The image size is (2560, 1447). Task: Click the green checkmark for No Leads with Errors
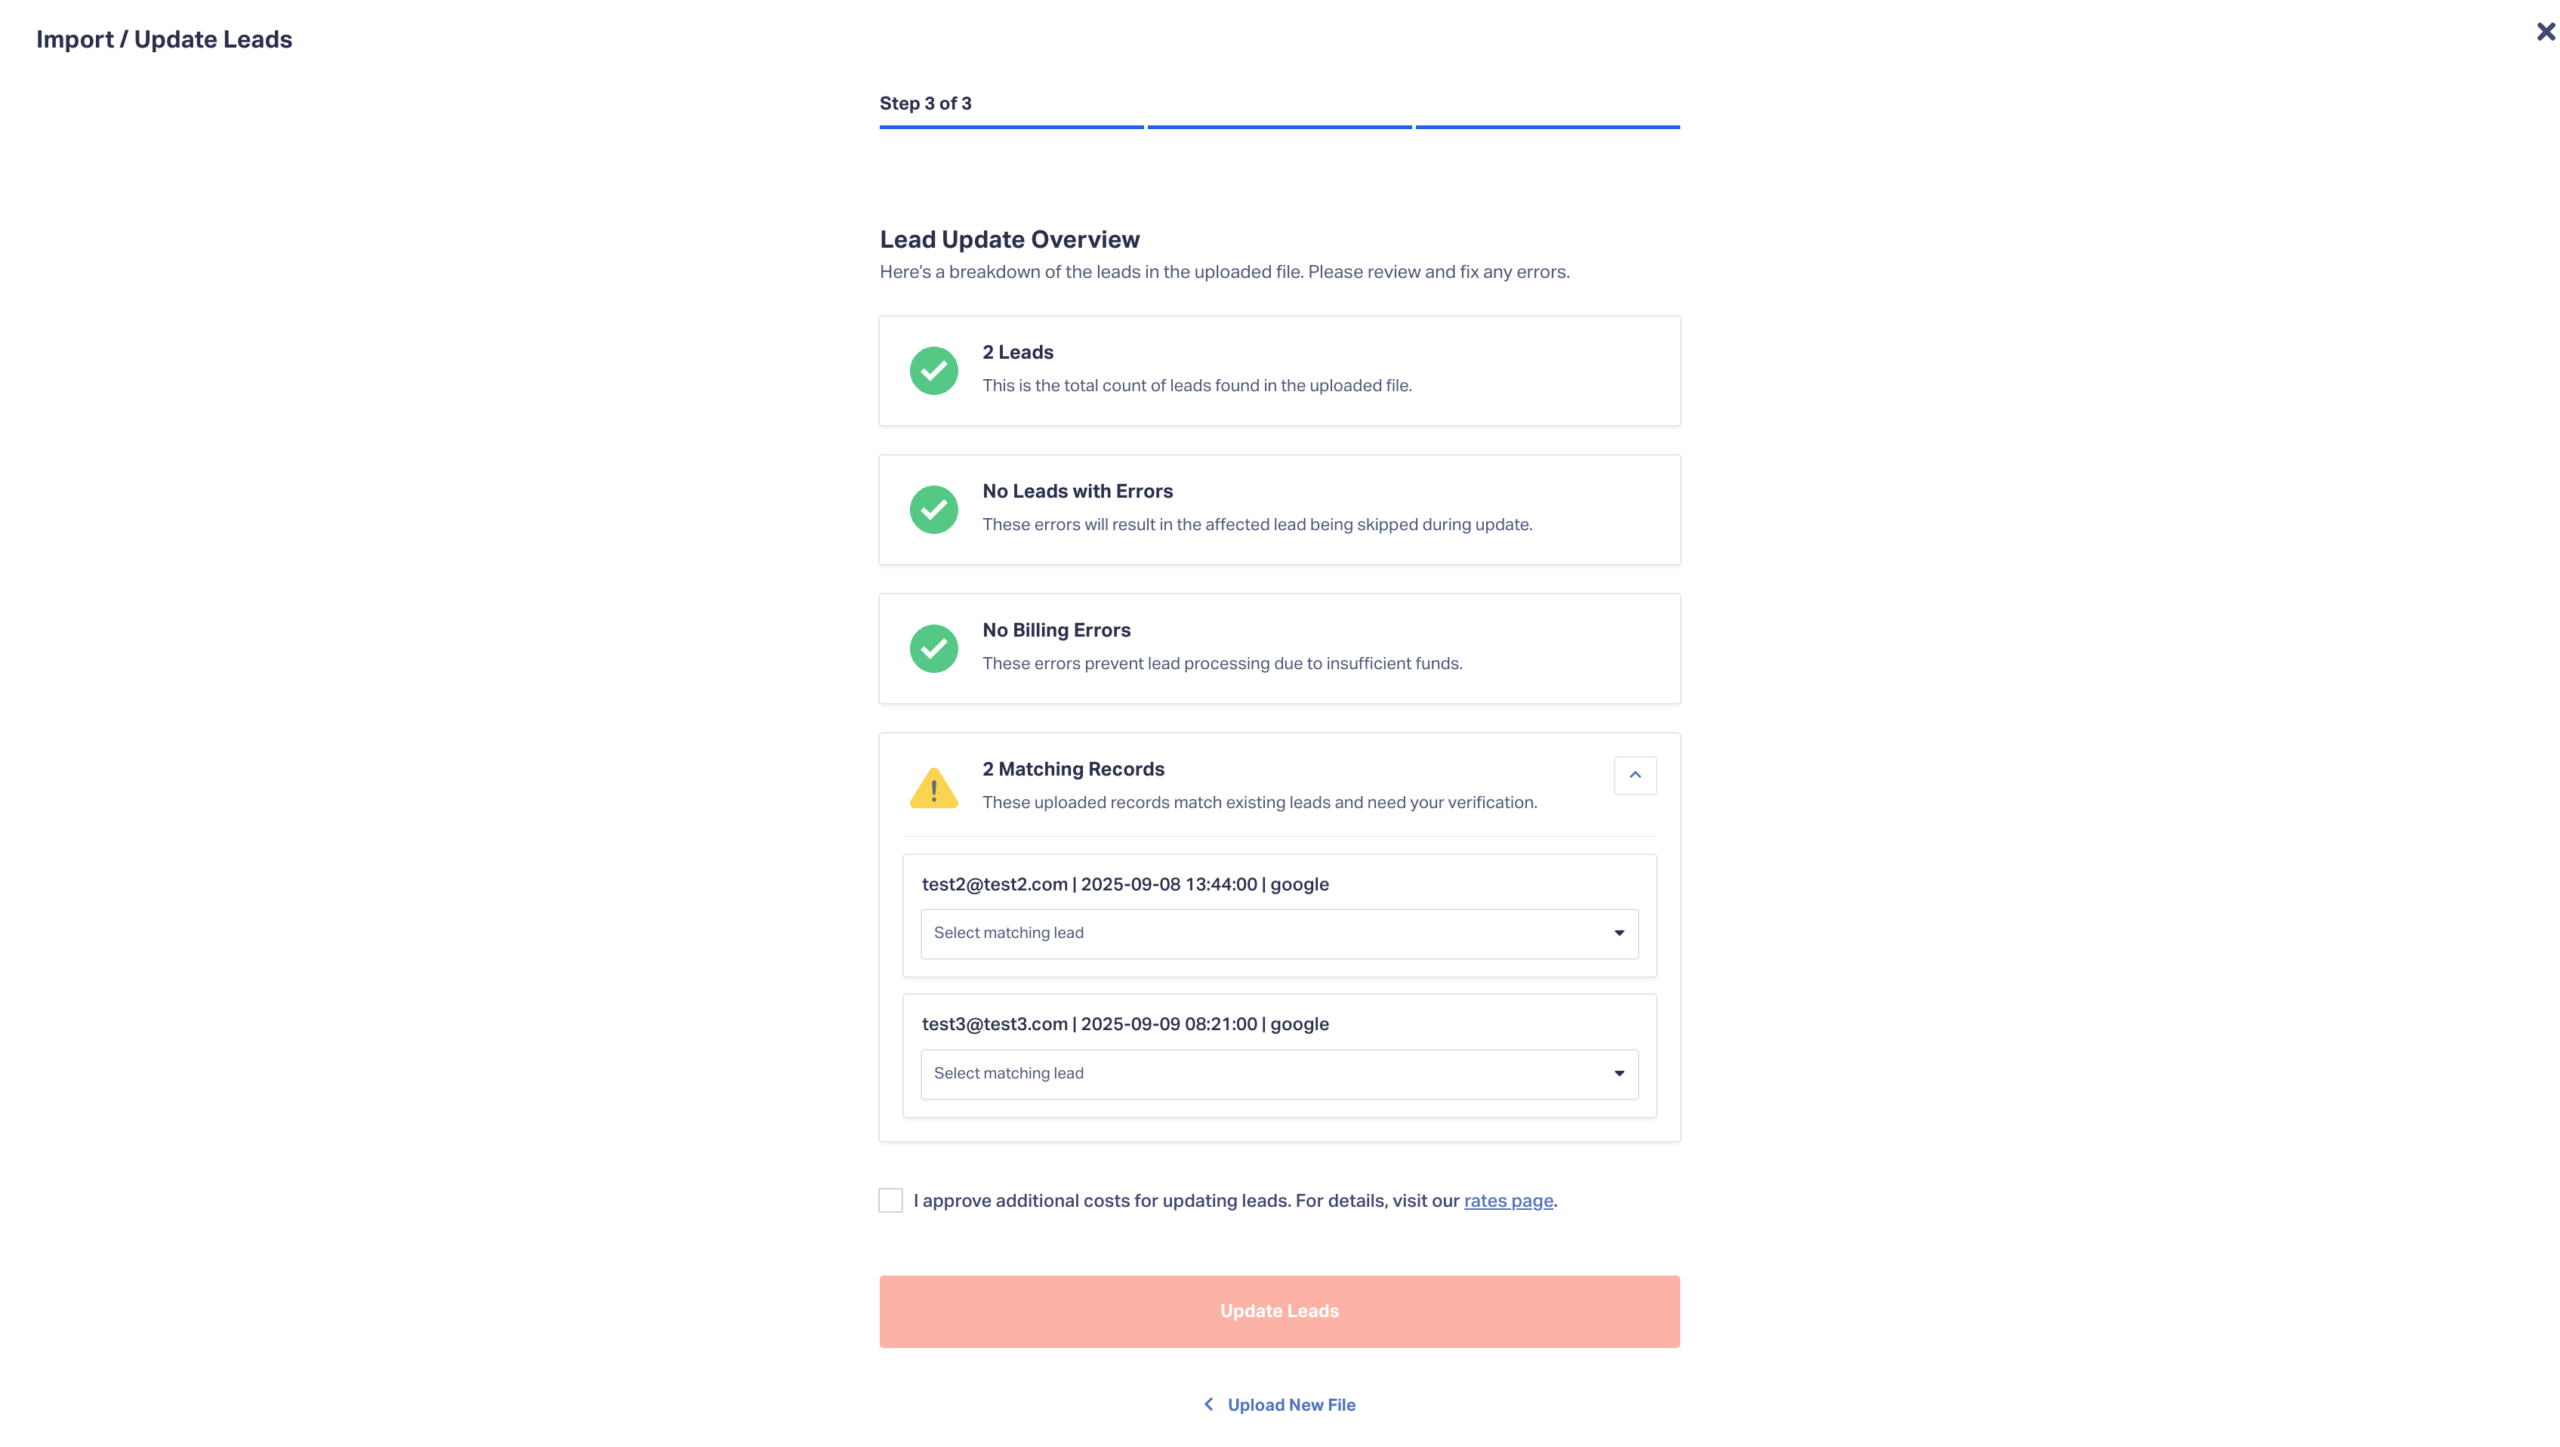coord(933,510)
